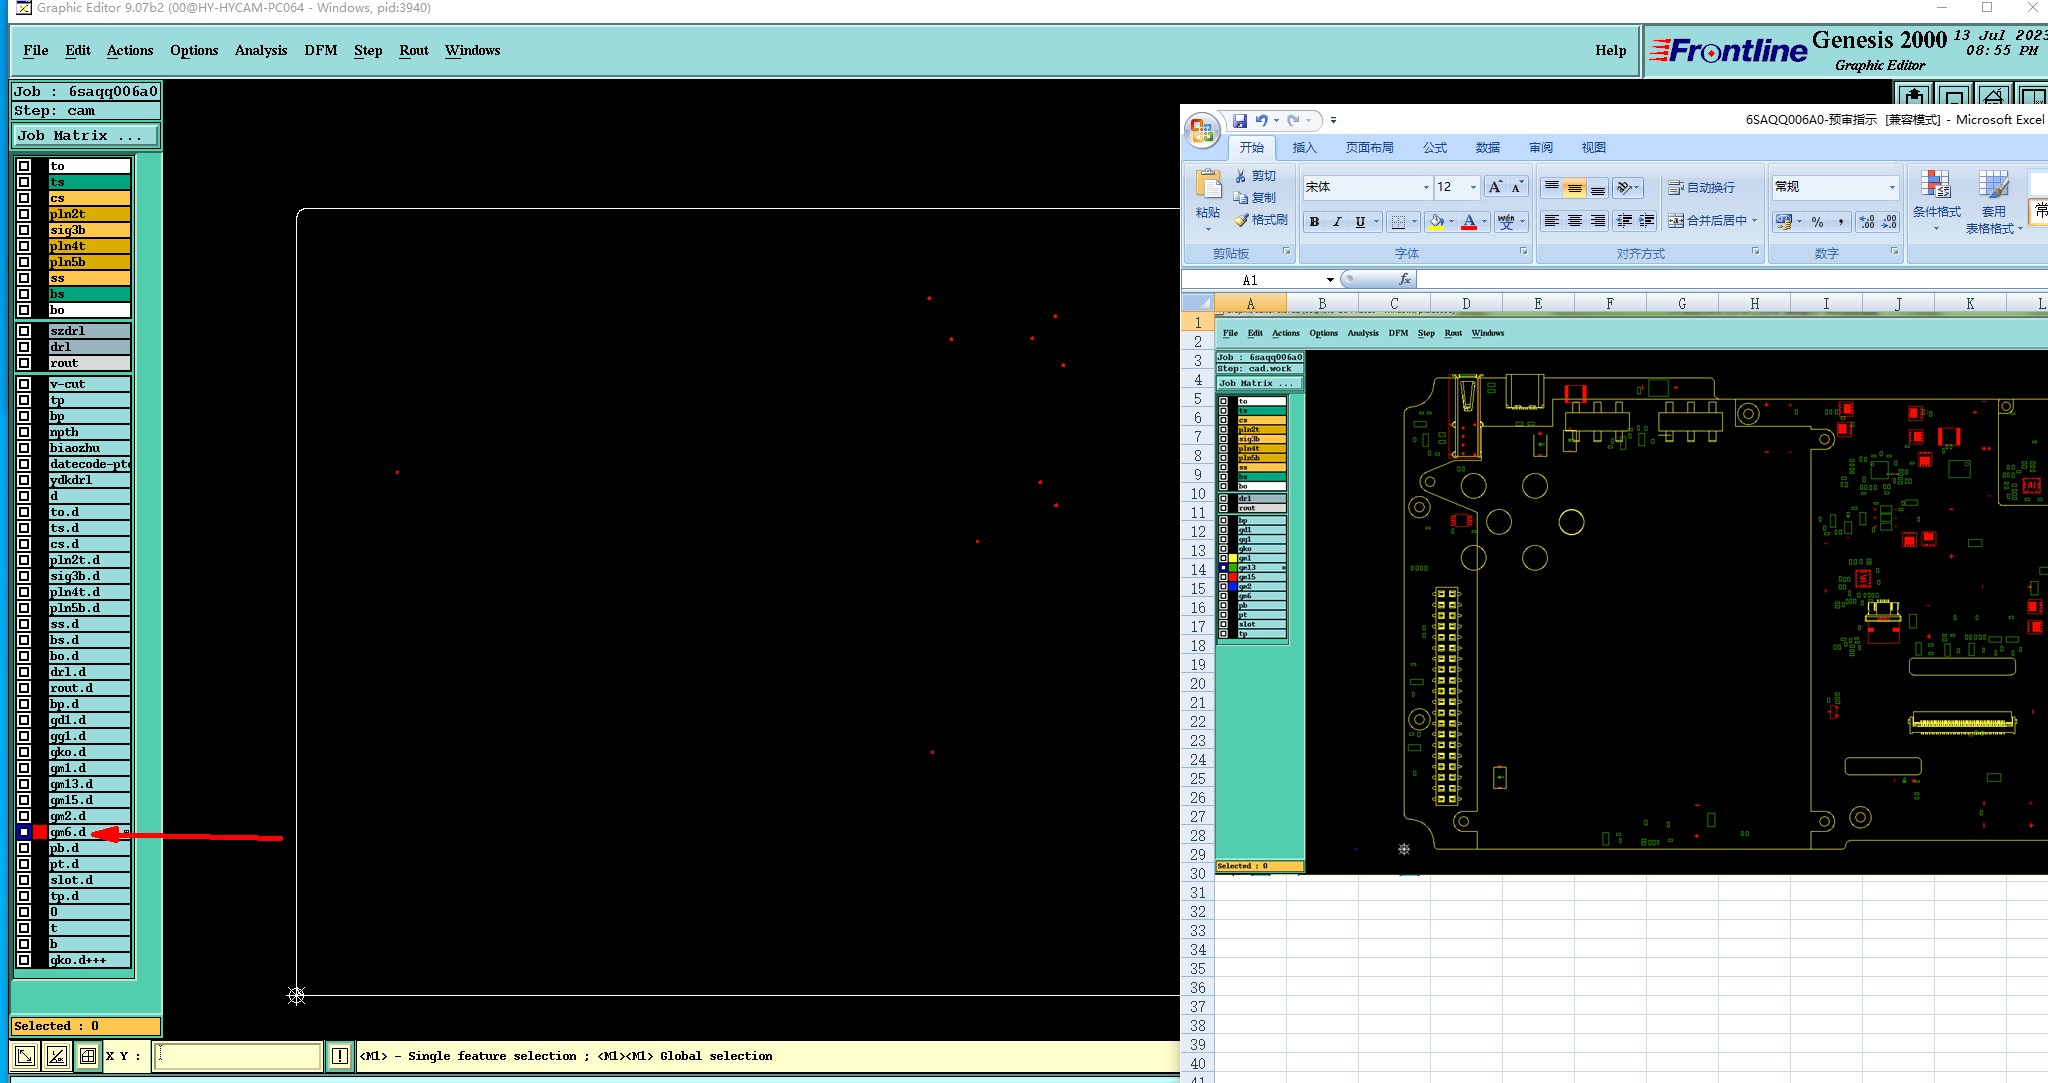The image size is (2048, 1083).
Task: Open the font size 12 dropdown
Action: 1472,187
